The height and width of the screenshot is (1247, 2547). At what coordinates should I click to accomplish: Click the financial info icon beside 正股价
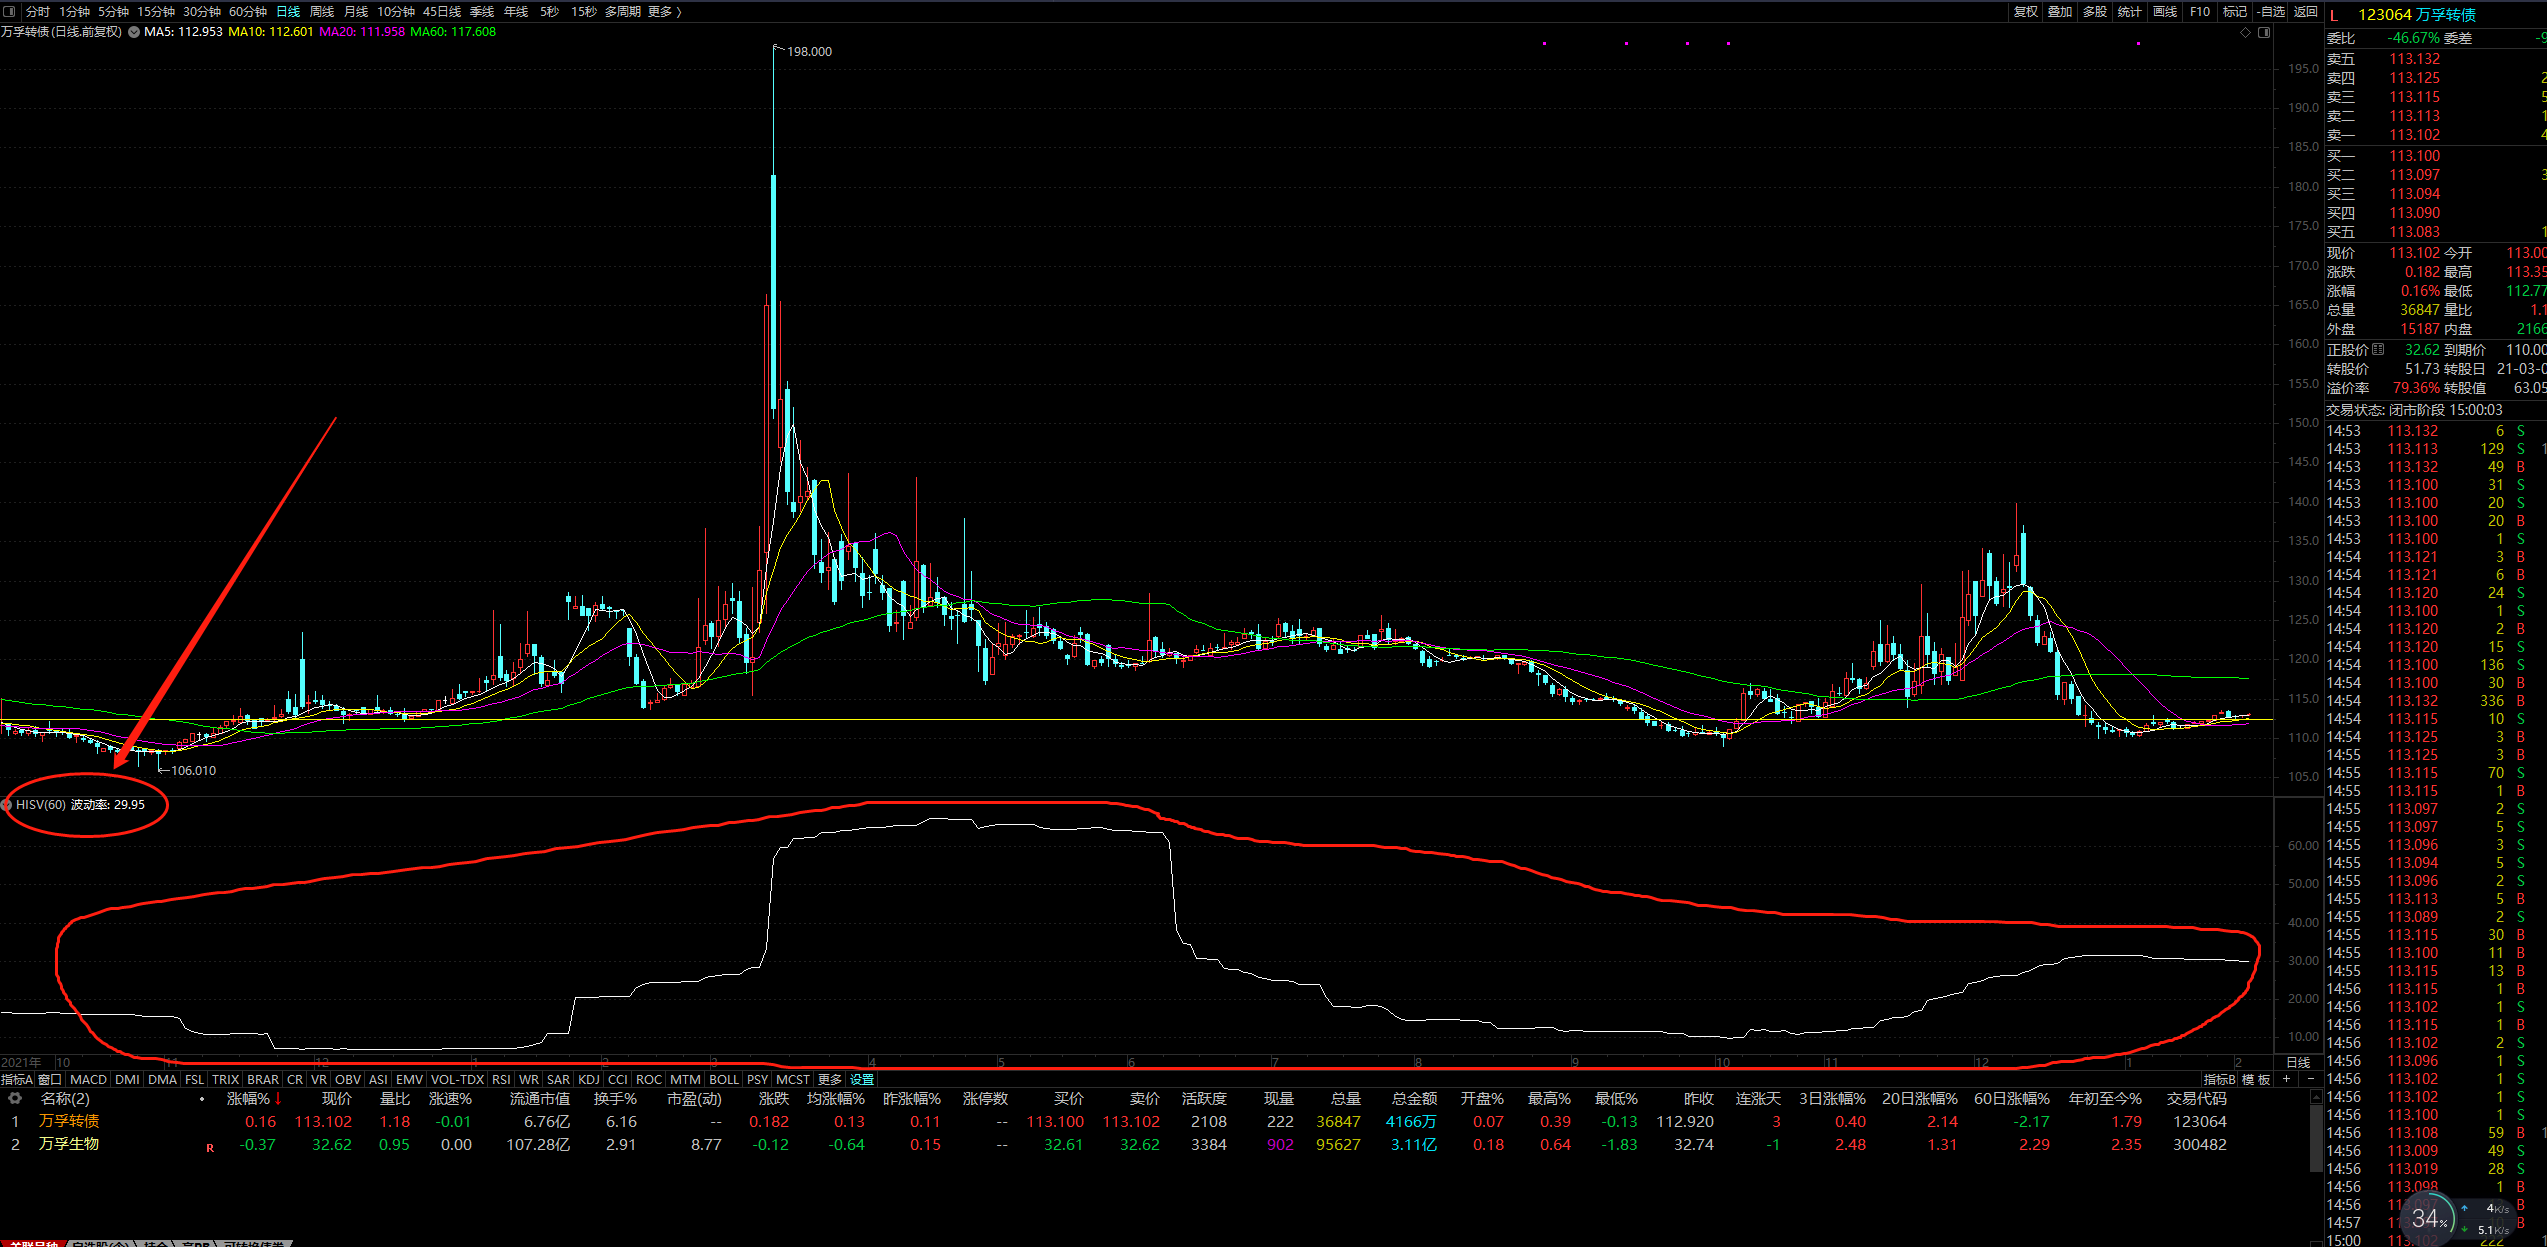point(2378,350)
